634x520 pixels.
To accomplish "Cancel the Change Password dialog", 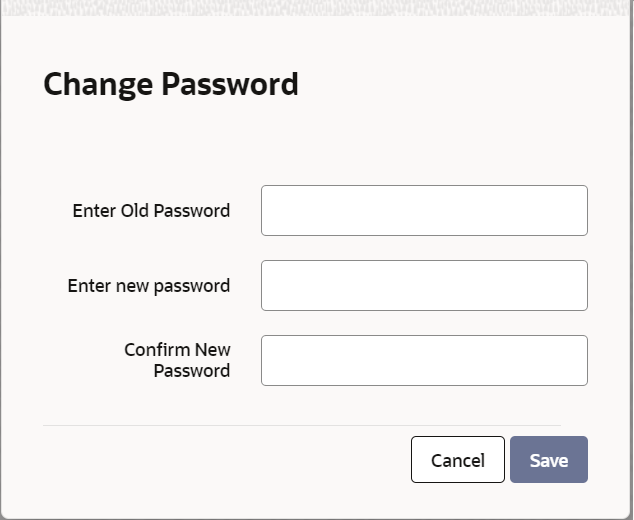I will click(x=457, y=460).
